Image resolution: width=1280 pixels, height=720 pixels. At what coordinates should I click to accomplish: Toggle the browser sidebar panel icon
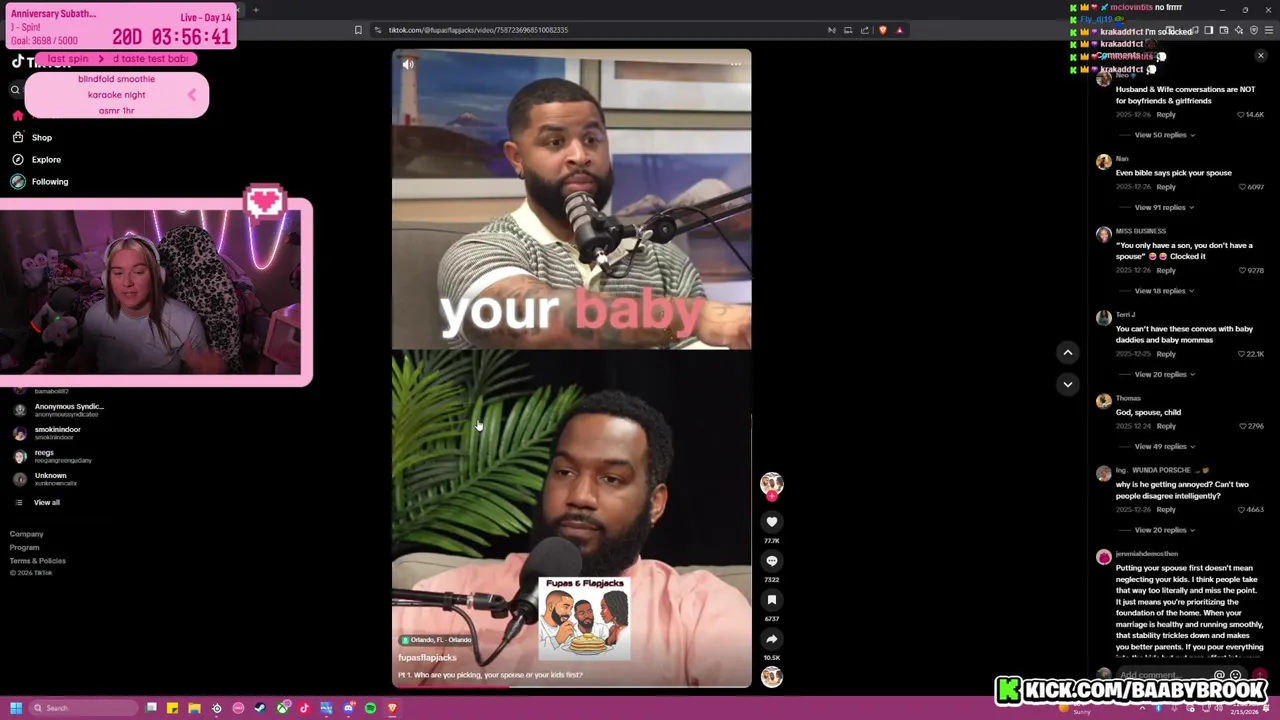pyautogui.click(x=1208, y=30)
